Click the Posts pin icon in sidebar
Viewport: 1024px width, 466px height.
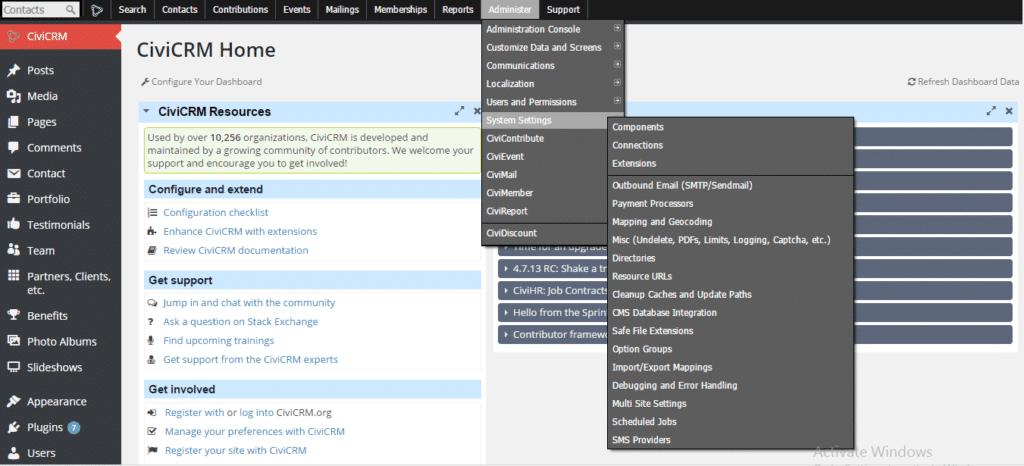coord(13,70)
